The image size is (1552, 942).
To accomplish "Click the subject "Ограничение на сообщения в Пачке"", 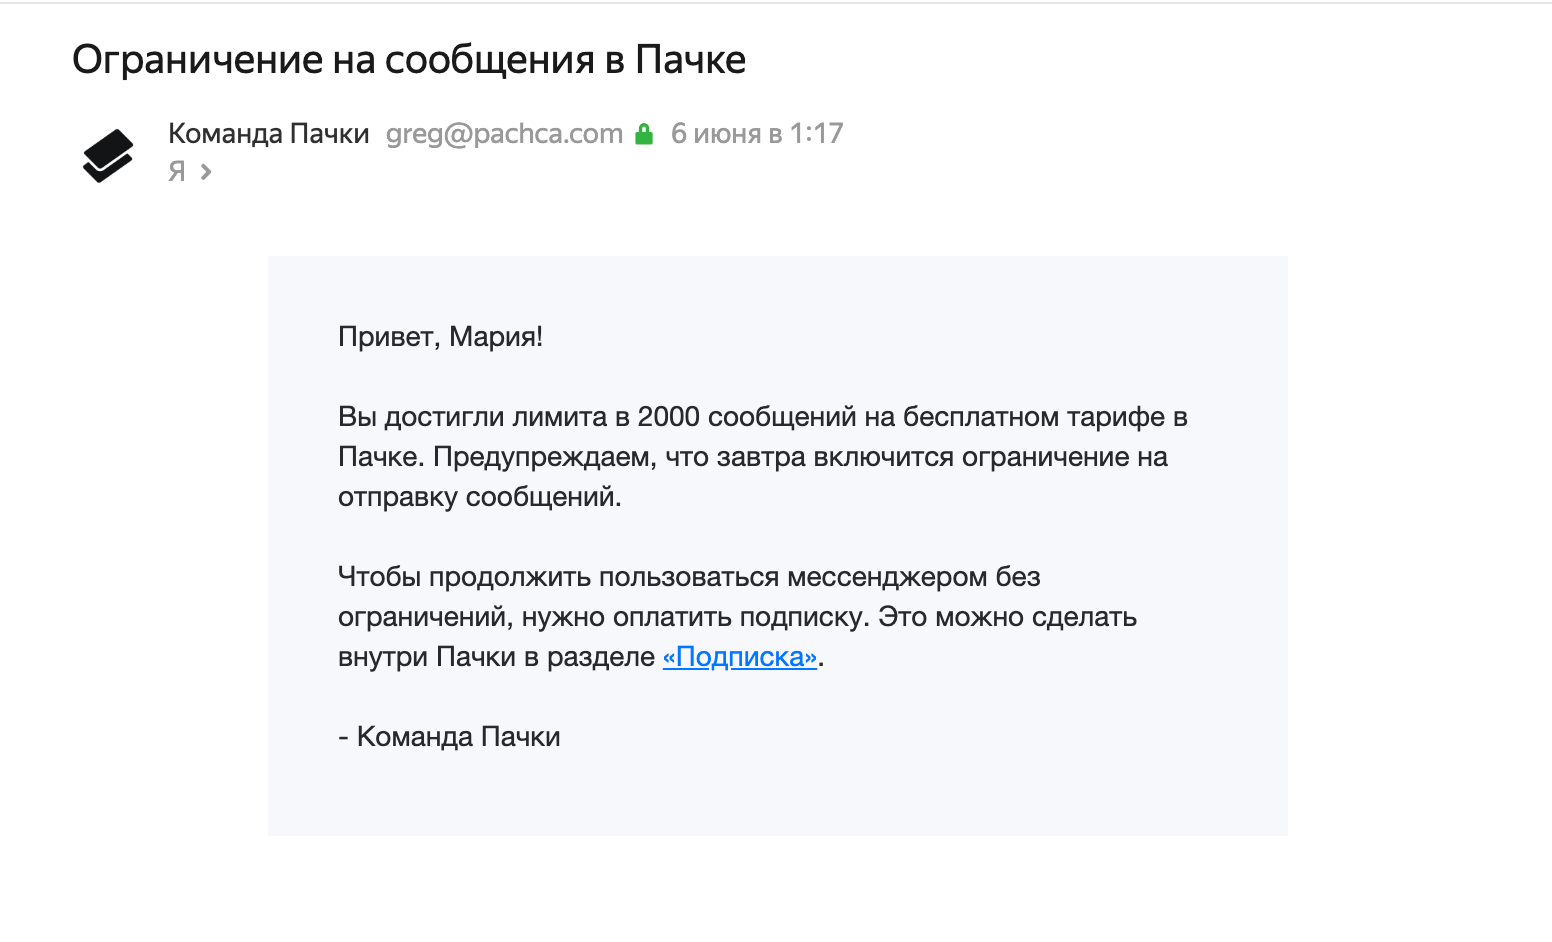I will tap(409, 61).
